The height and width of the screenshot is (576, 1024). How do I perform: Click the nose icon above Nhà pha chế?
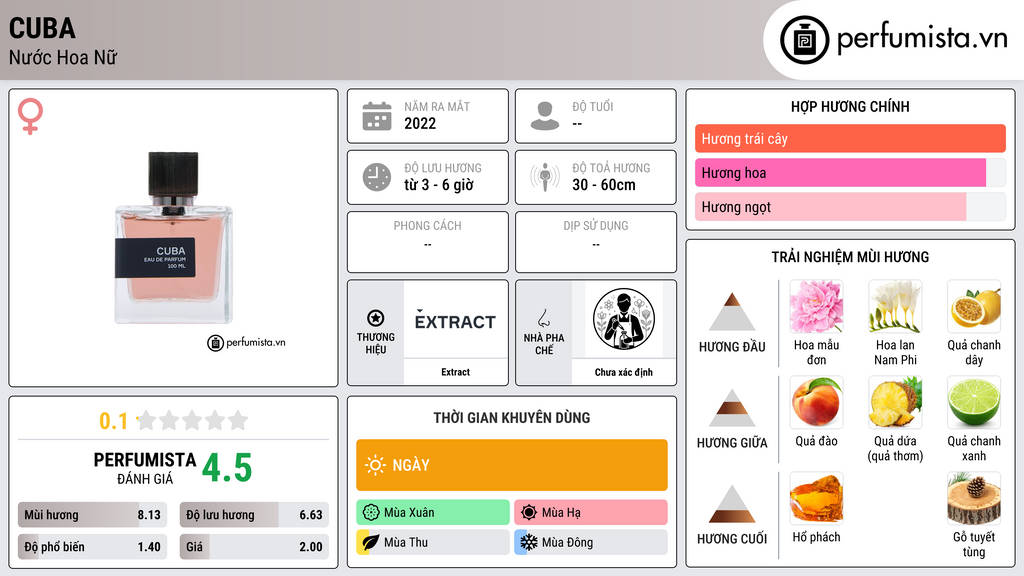(x=543, y=318)
